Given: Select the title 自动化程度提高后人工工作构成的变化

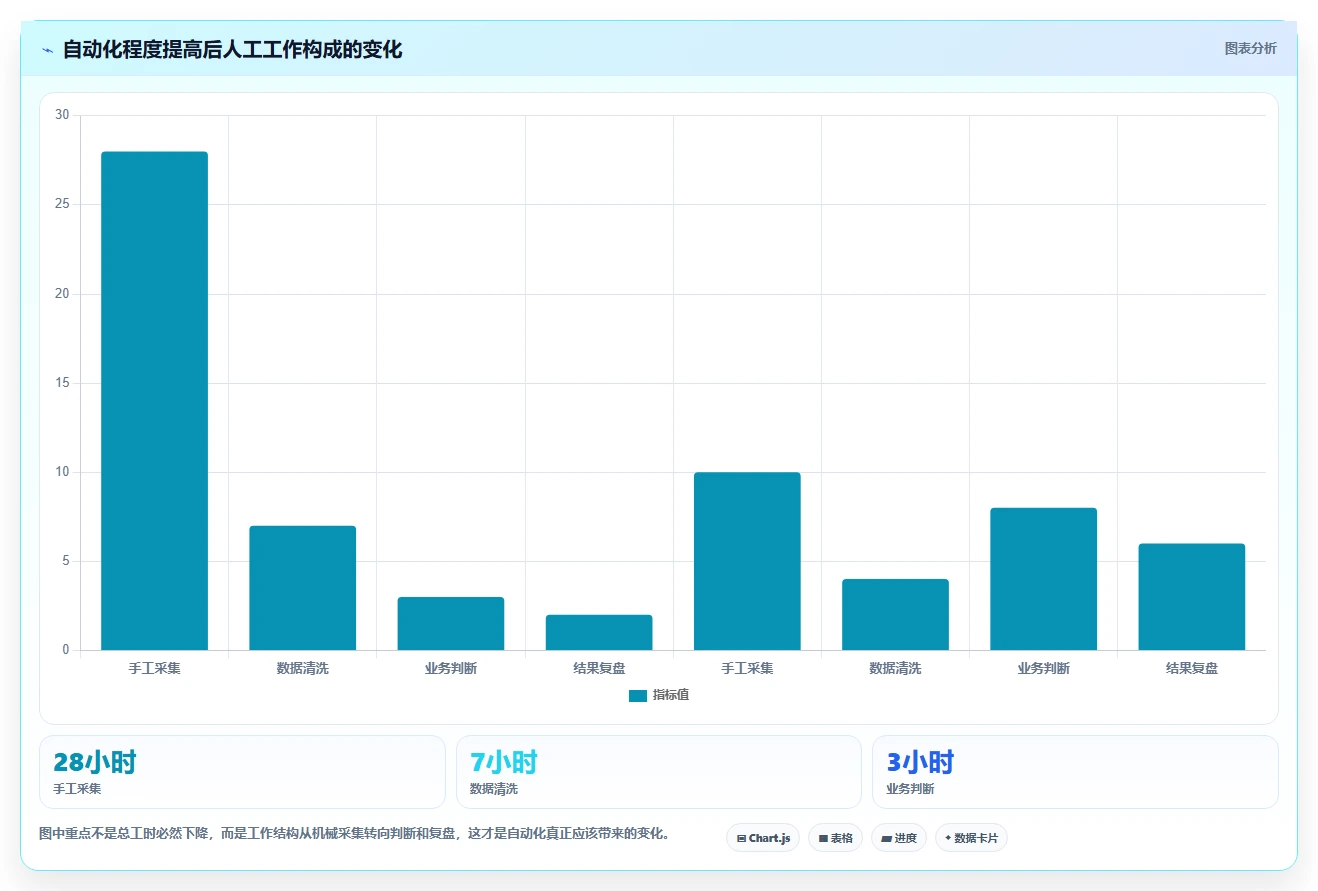Looking at the screenshot, I should pyautogui.click(x=232, y=49).
